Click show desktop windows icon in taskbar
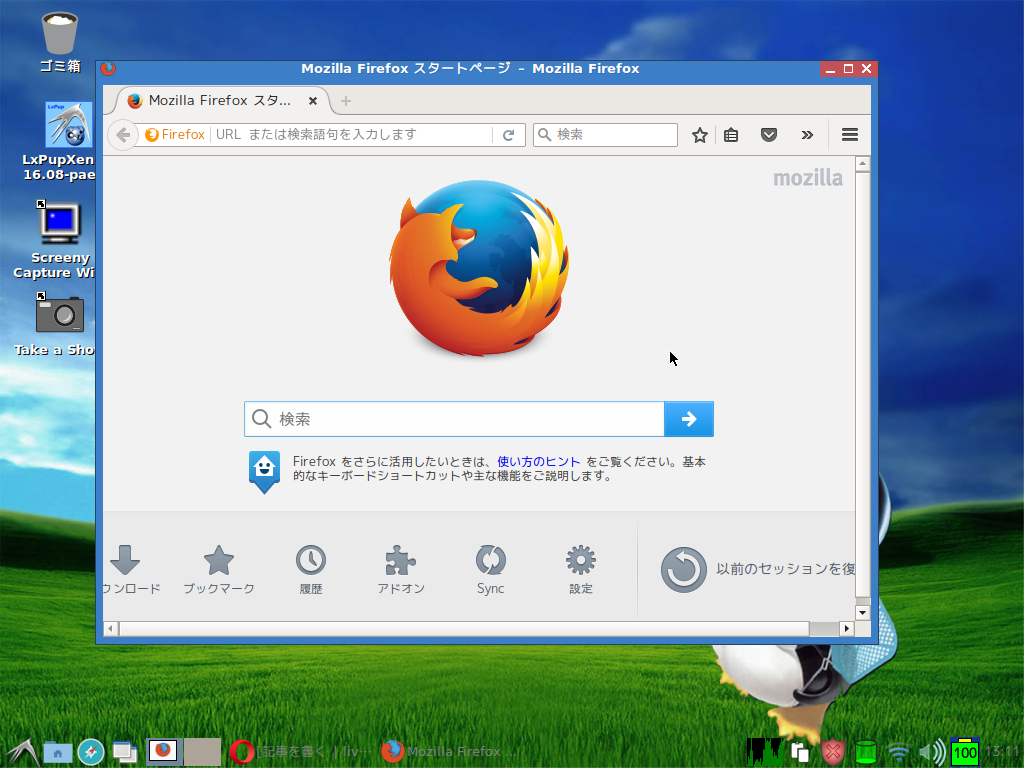The image size is (1024, 768). [124, 752]
